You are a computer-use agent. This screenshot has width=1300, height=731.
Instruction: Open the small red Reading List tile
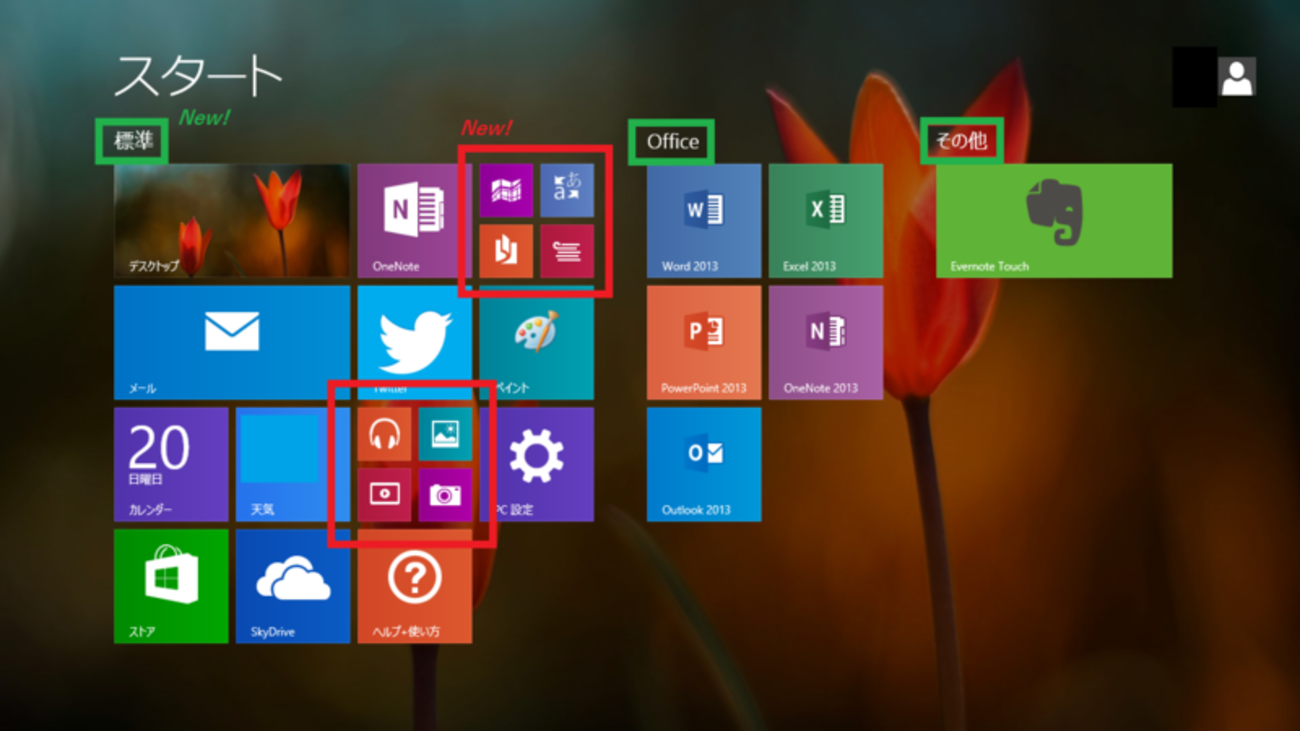[567, 251]
